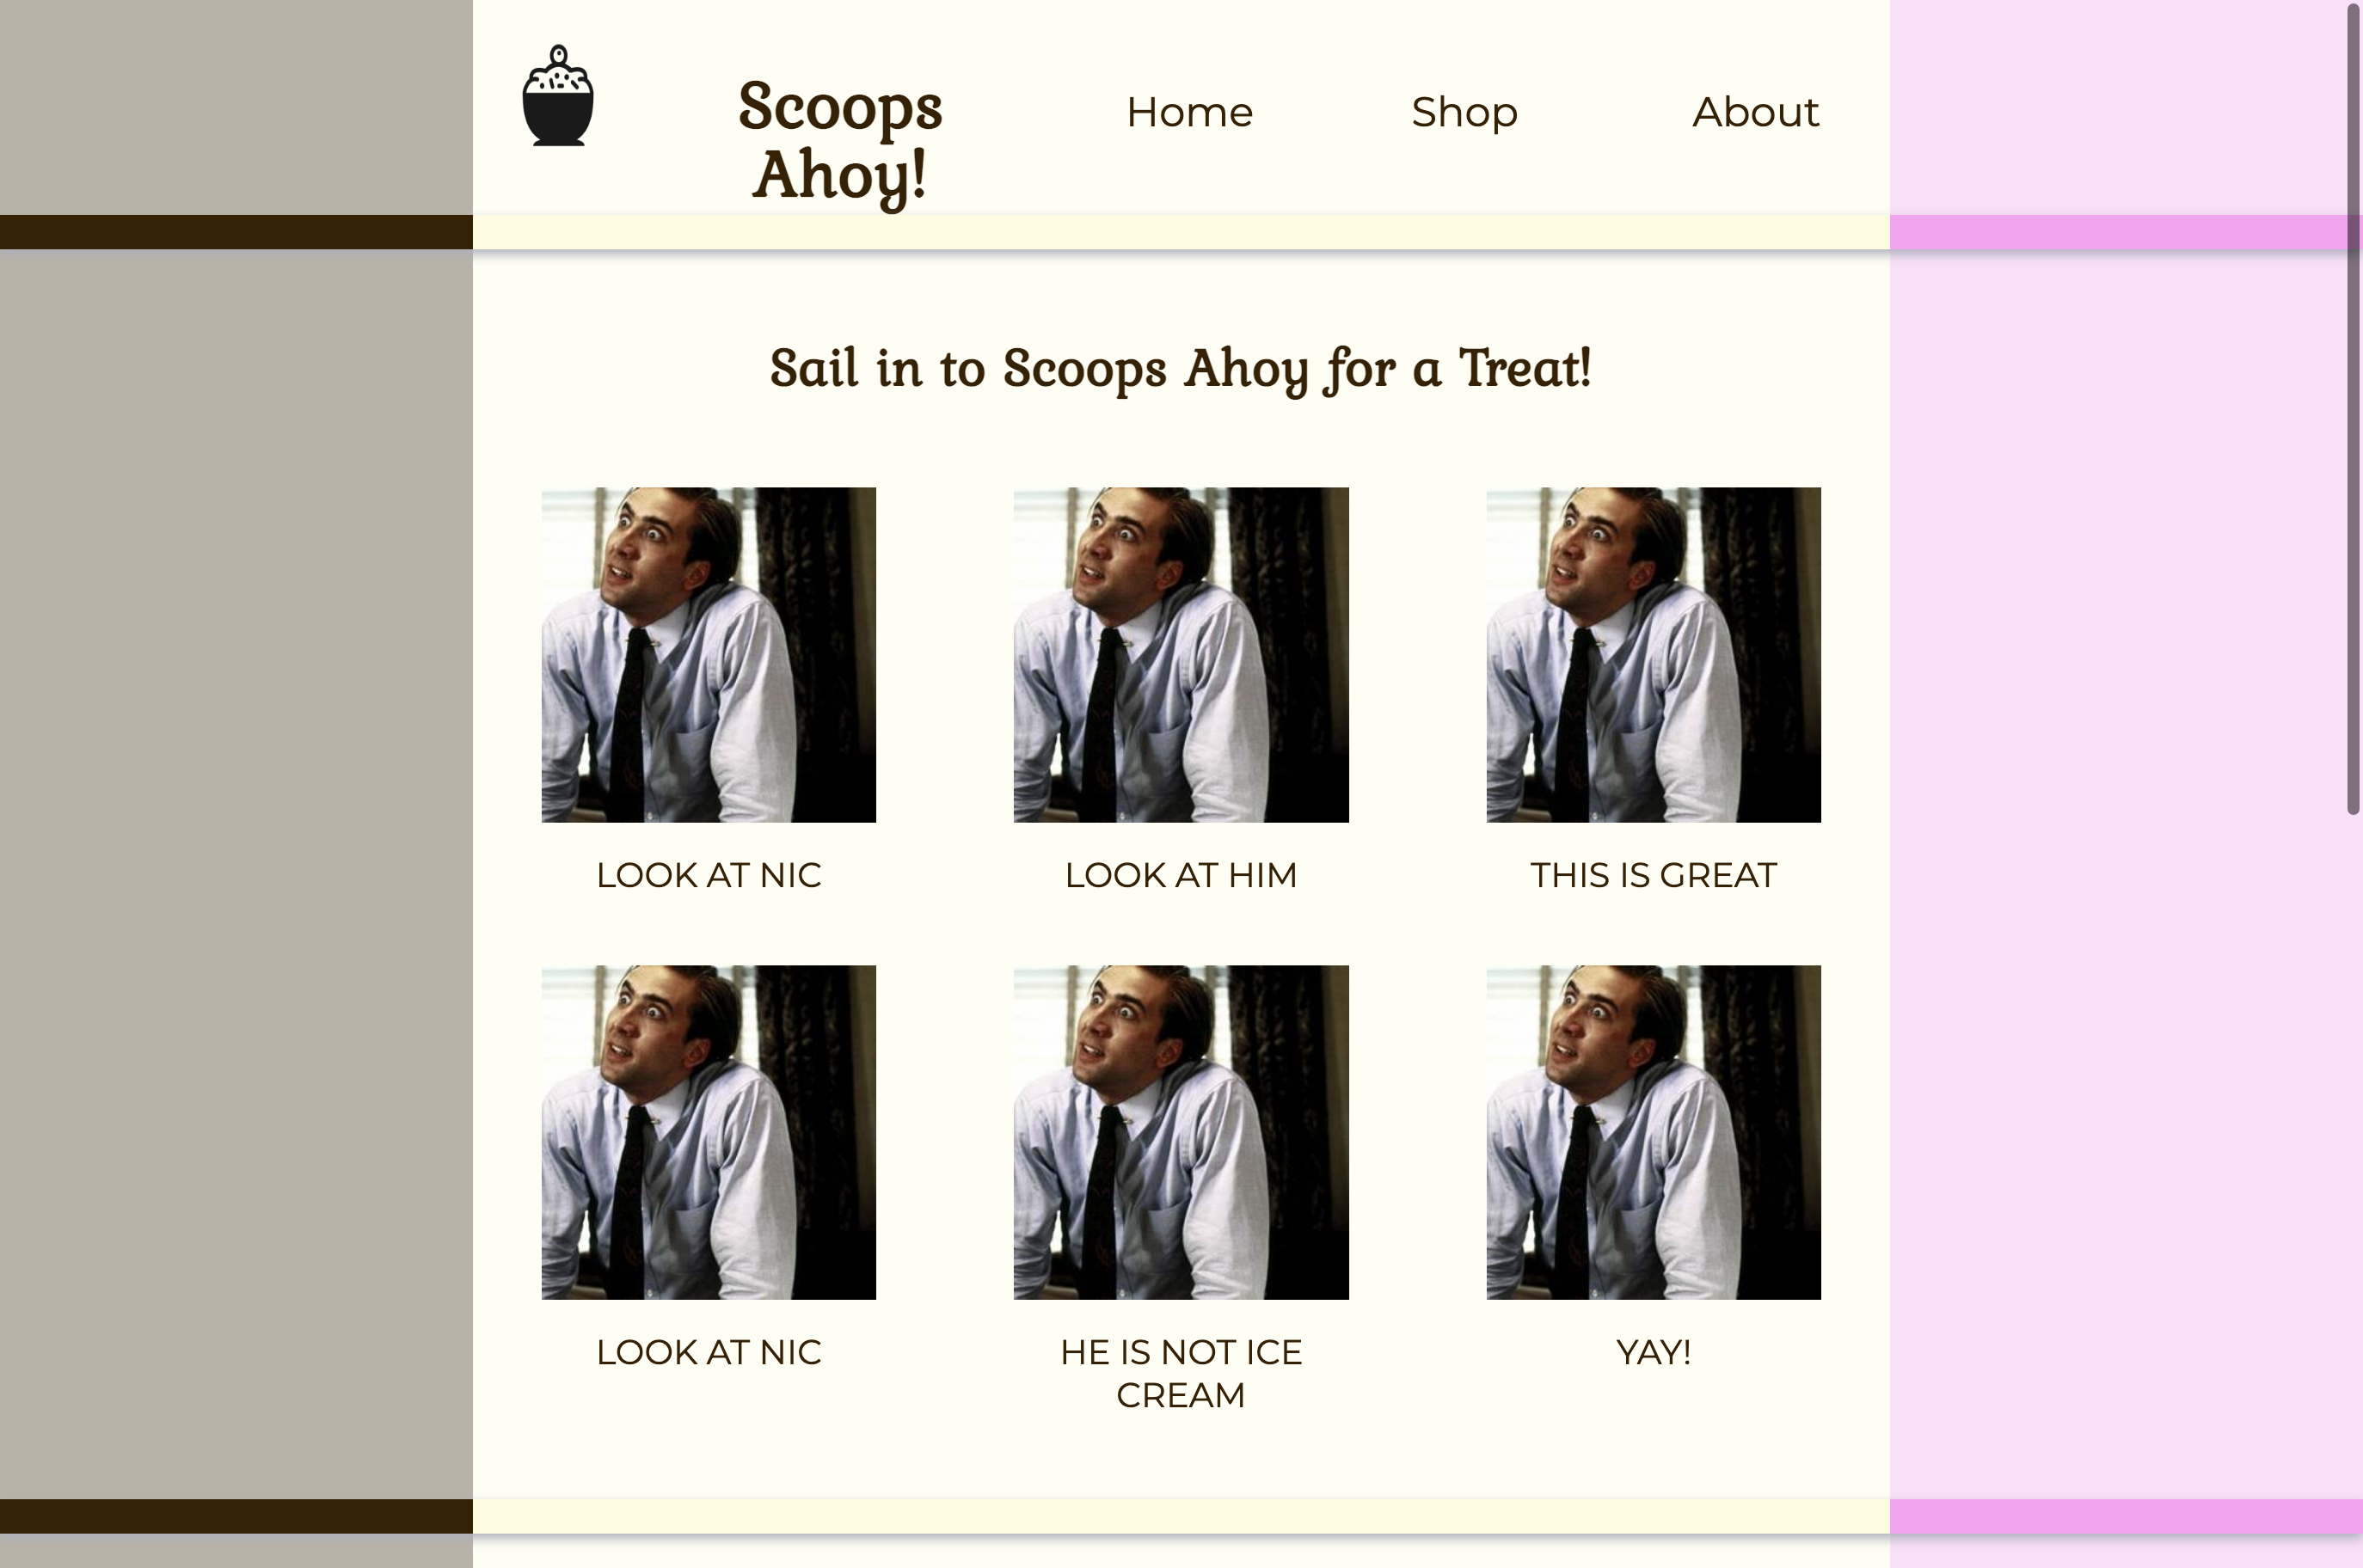Click the page's vertical scrollbar thumb
The height and width of the screenshot is (1568, 2363).
(2353, 410)
